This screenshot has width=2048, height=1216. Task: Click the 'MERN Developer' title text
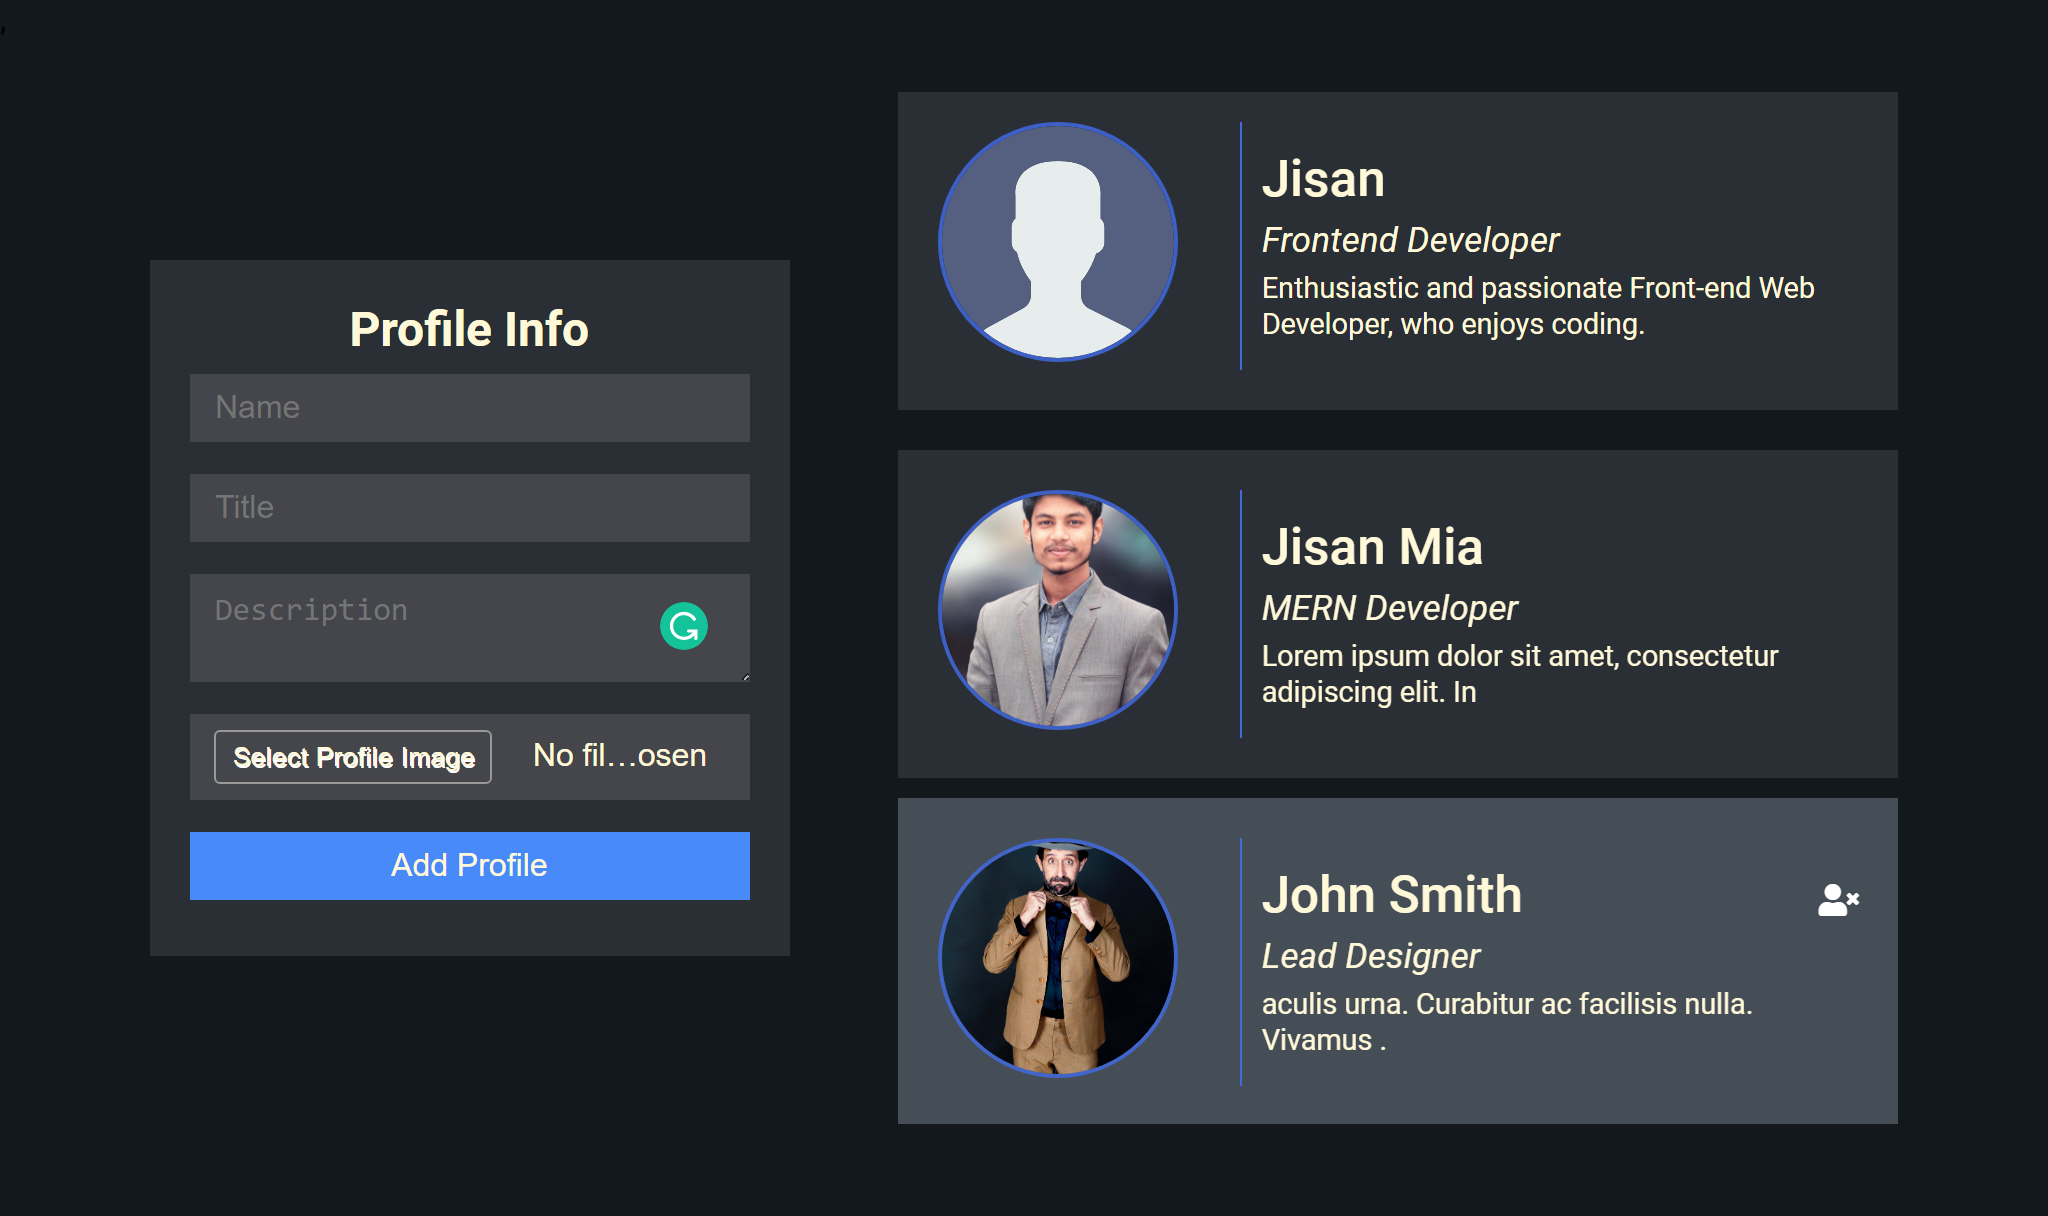[1389, 607]
